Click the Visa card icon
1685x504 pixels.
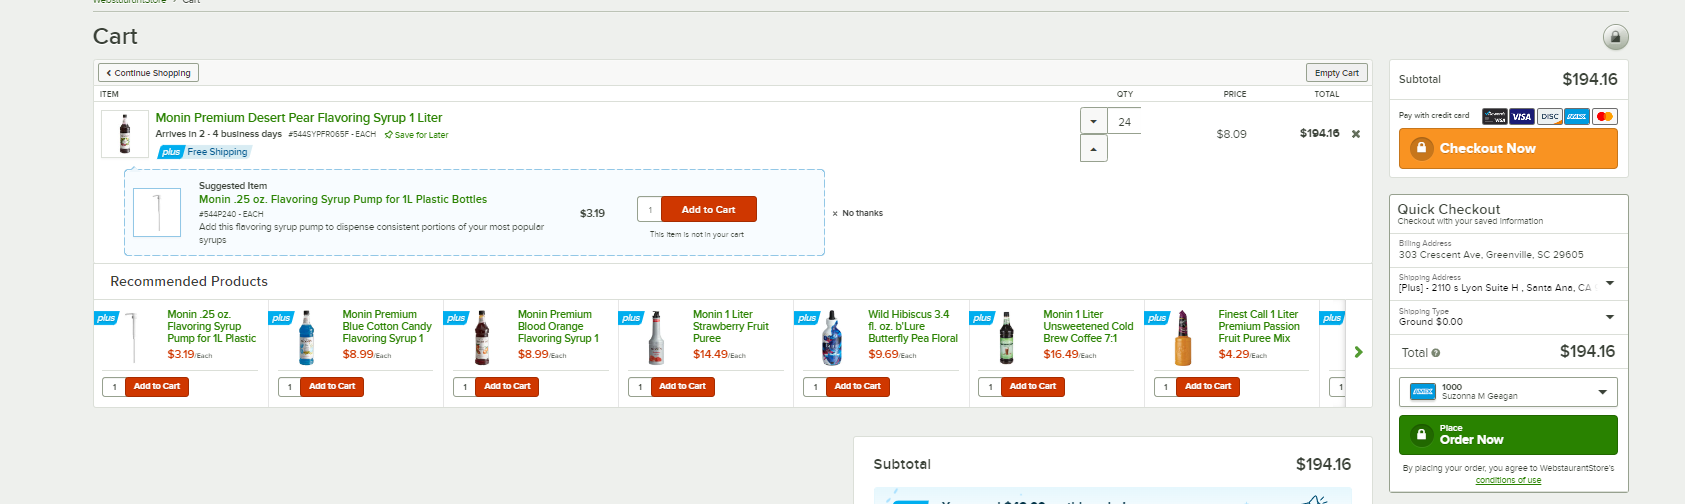click(1522, 116)
